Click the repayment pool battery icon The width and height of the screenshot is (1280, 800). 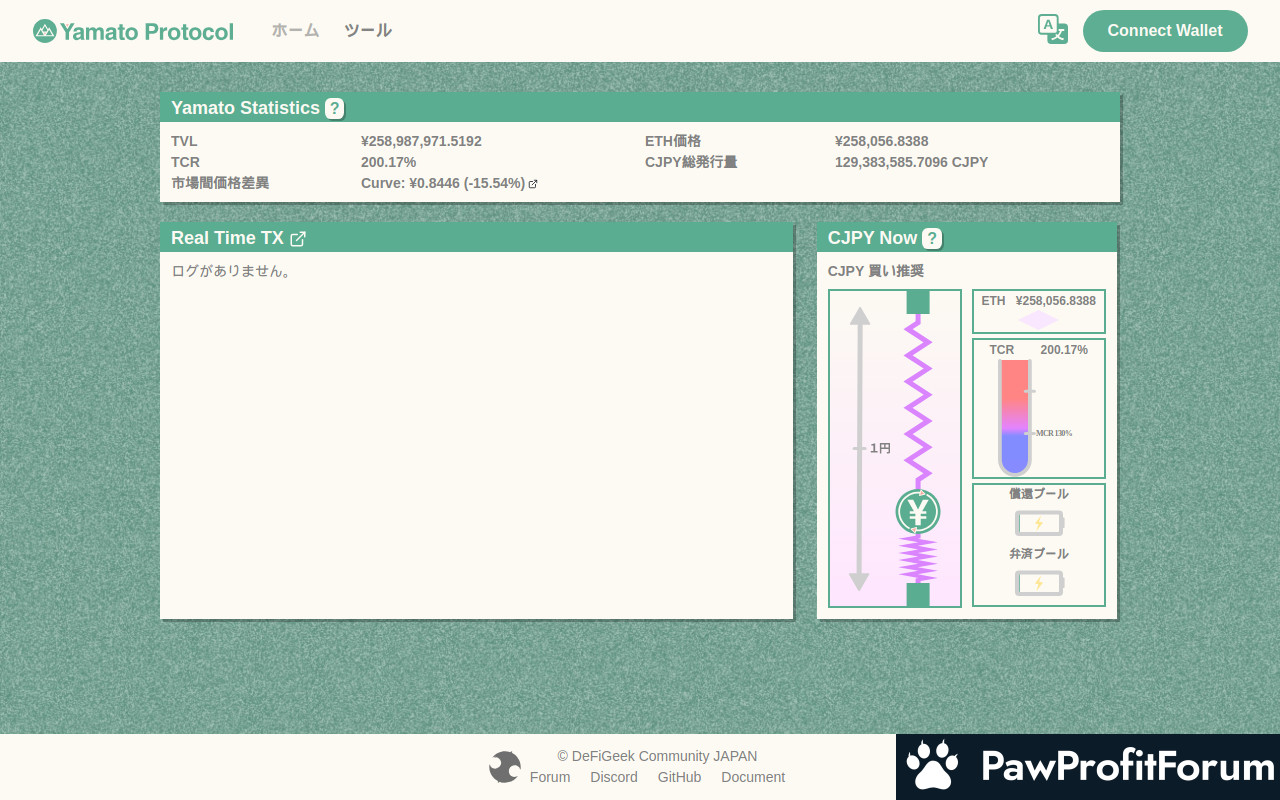point(1039,583)
